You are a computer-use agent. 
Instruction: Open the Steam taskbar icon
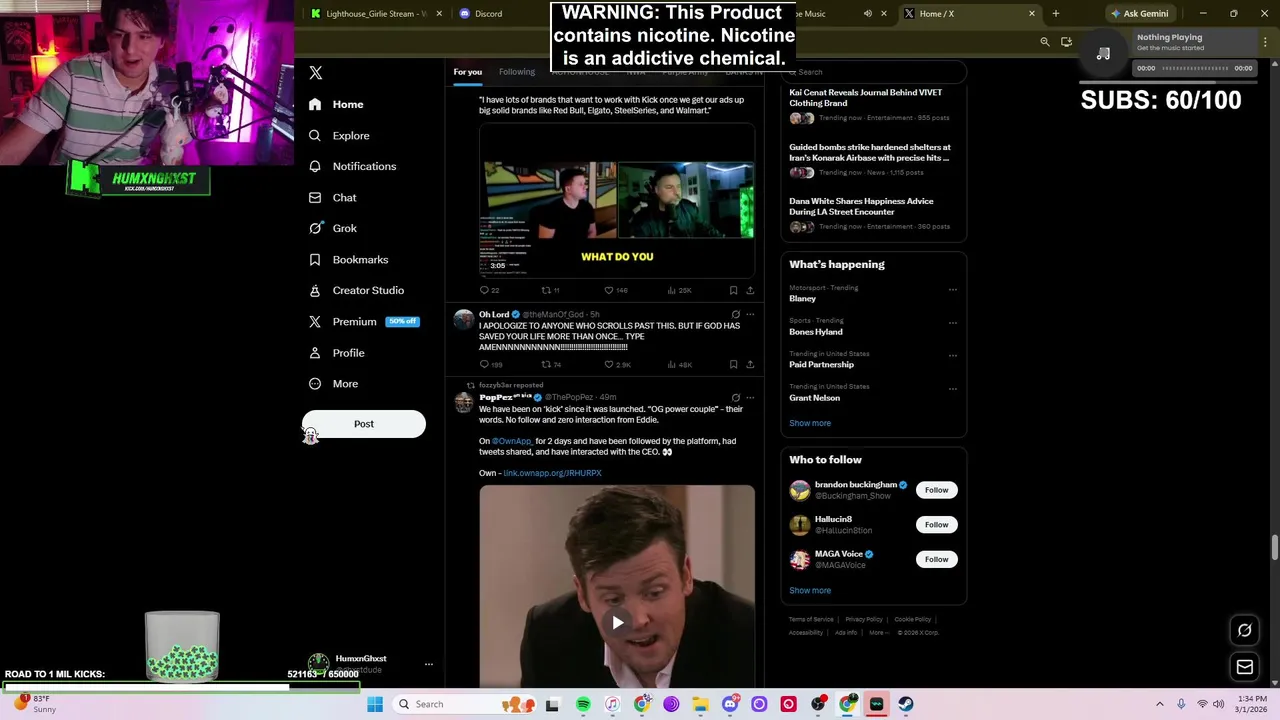(906, 704)
